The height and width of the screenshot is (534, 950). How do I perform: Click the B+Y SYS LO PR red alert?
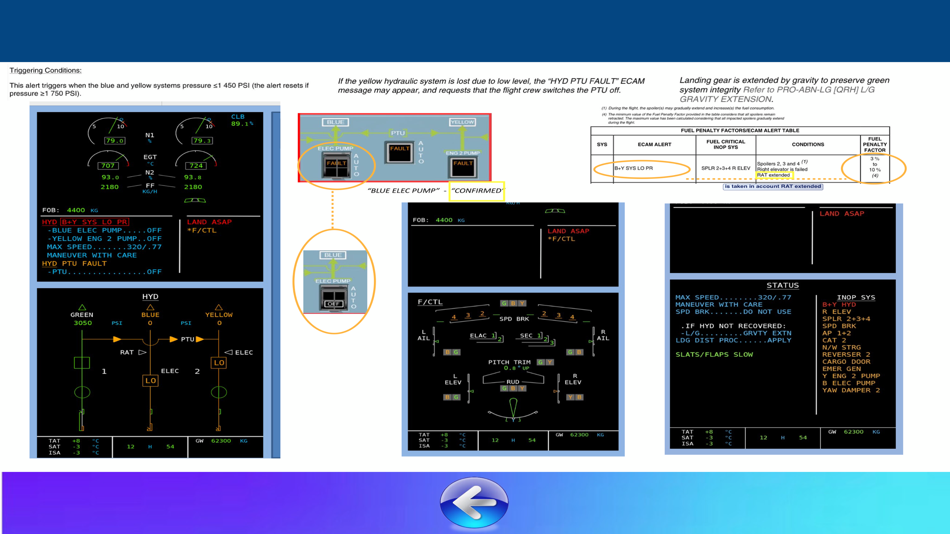point(95,222)
